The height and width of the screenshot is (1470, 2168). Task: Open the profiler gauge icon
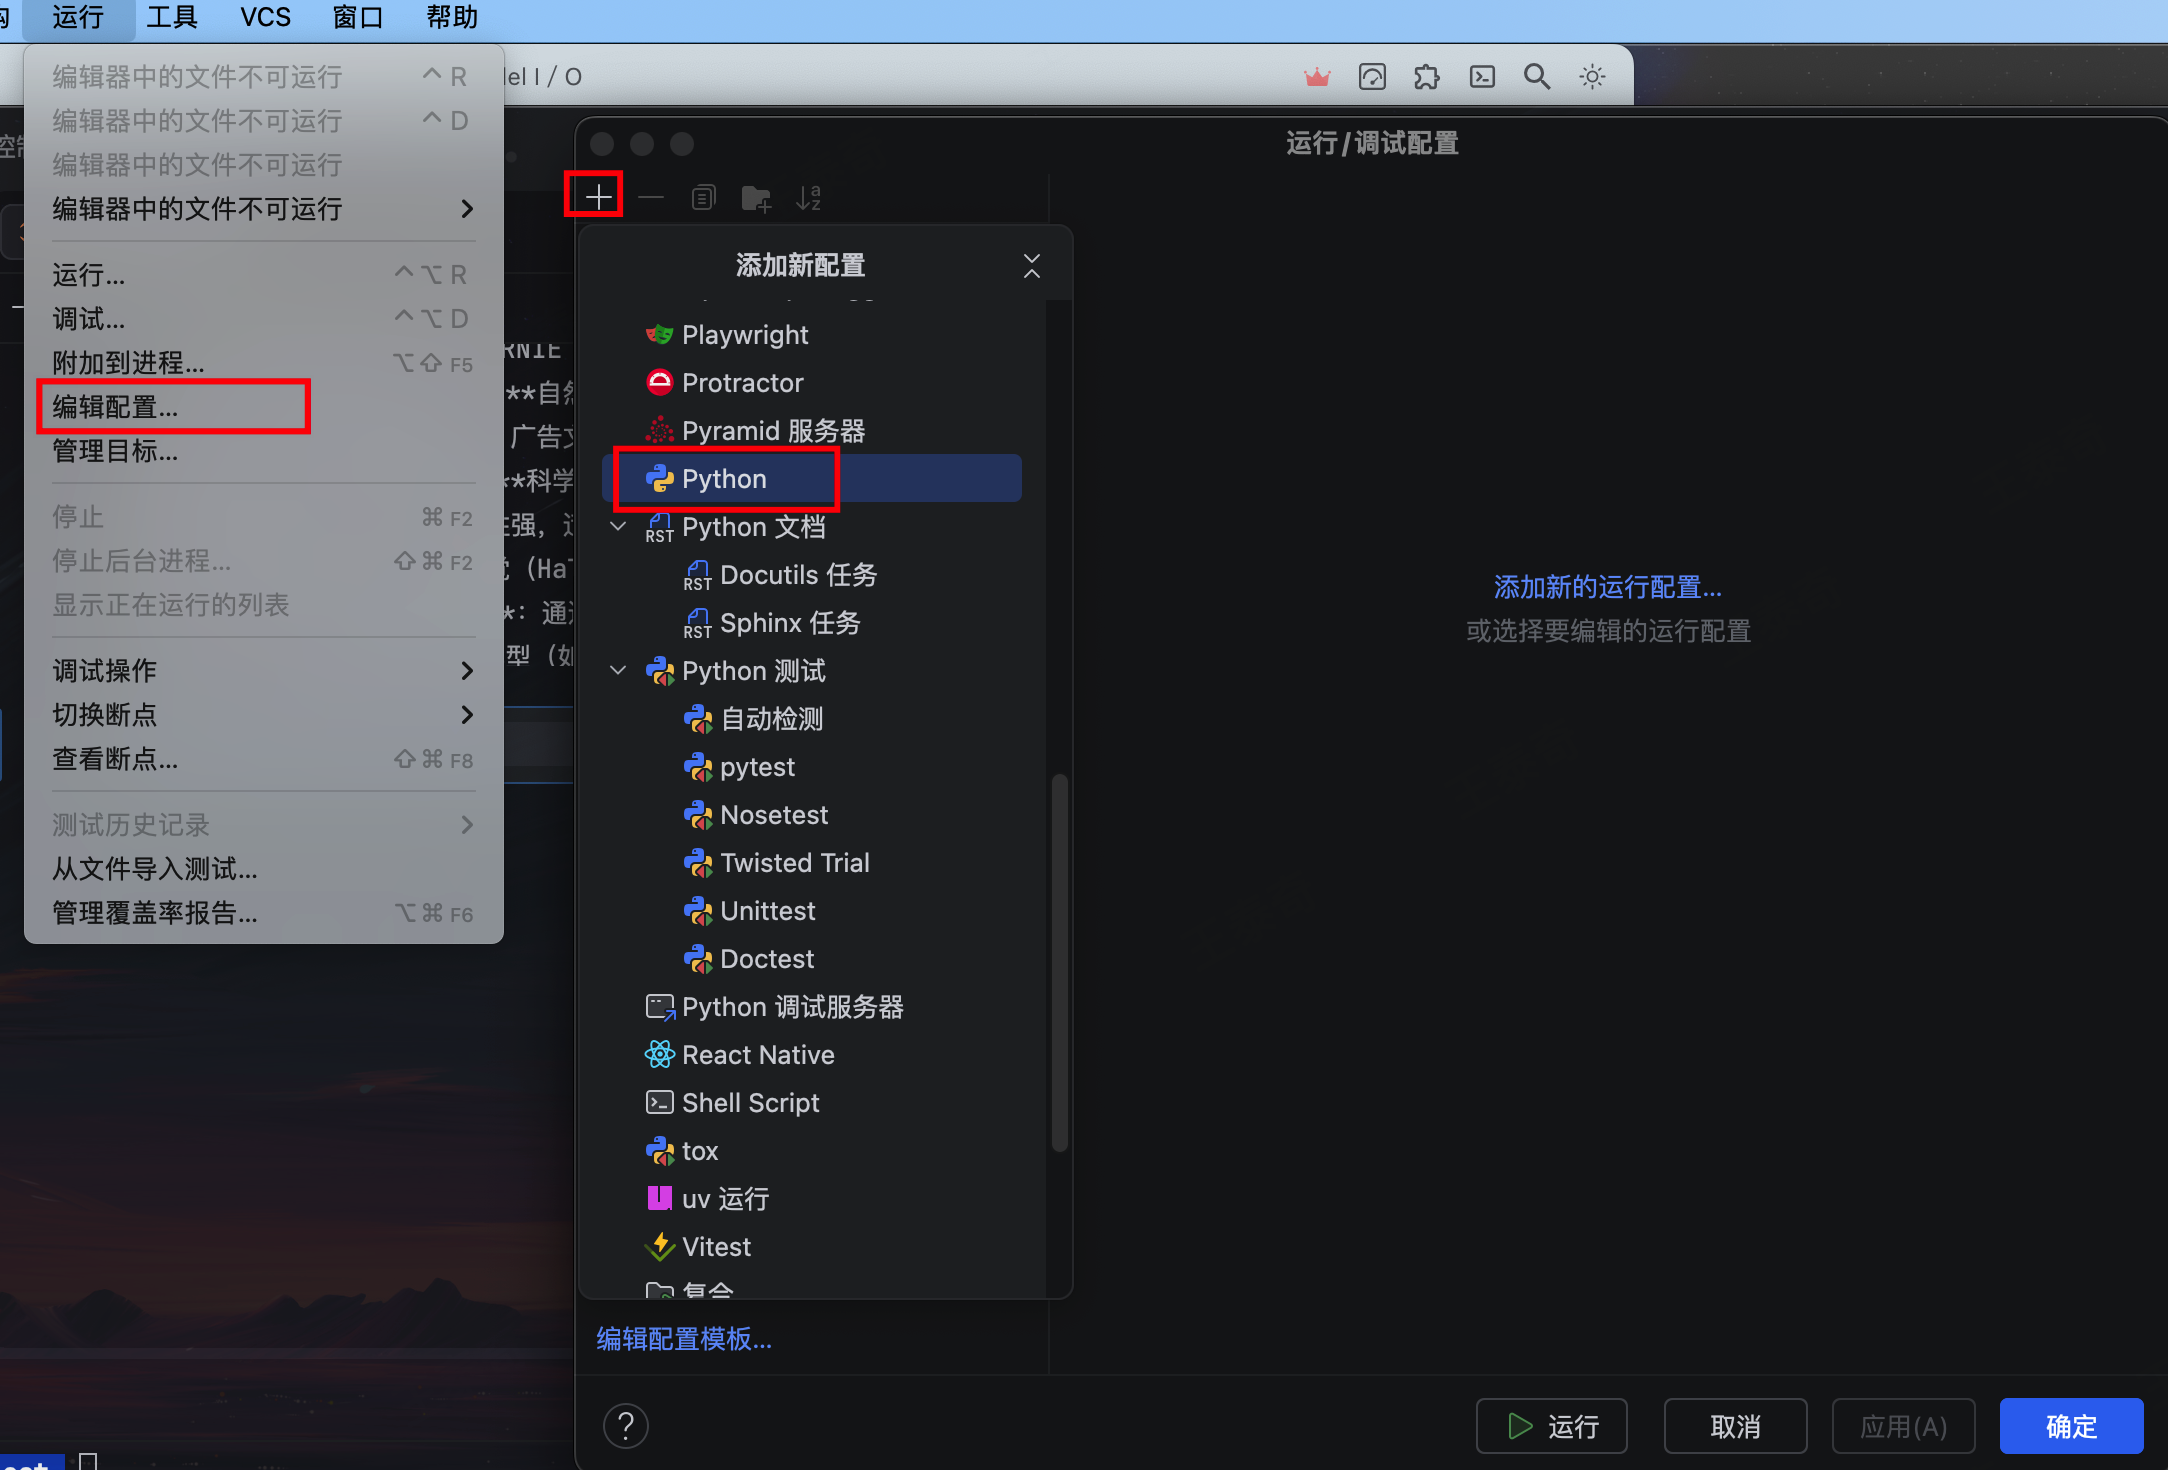coord(1372,75)
